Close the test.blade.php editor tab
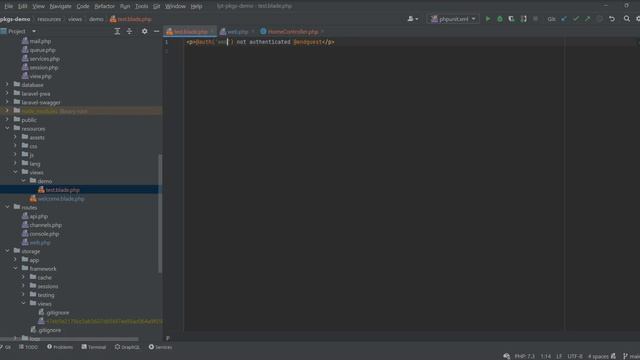 point(212,31)
